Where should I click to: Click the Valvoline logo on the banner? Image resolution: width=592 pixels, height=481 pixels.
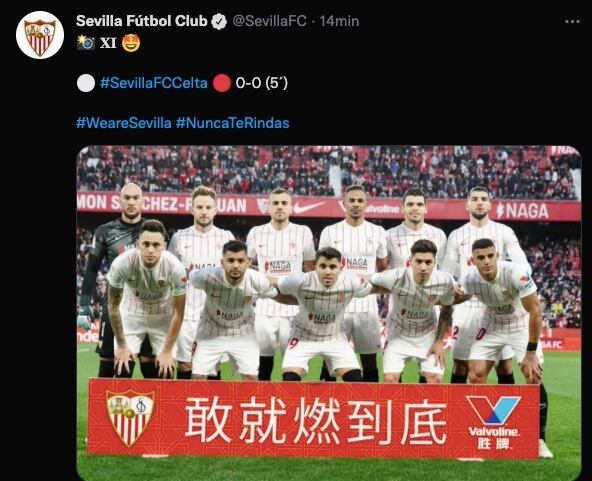(493, 421)
